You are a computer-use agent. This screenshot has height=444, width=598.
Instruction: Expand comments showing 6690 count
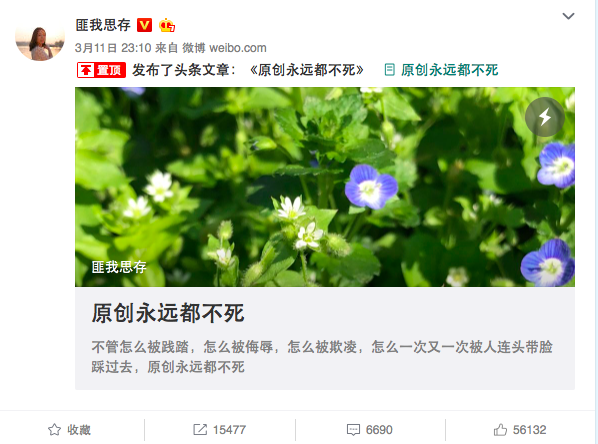point(370,430)
